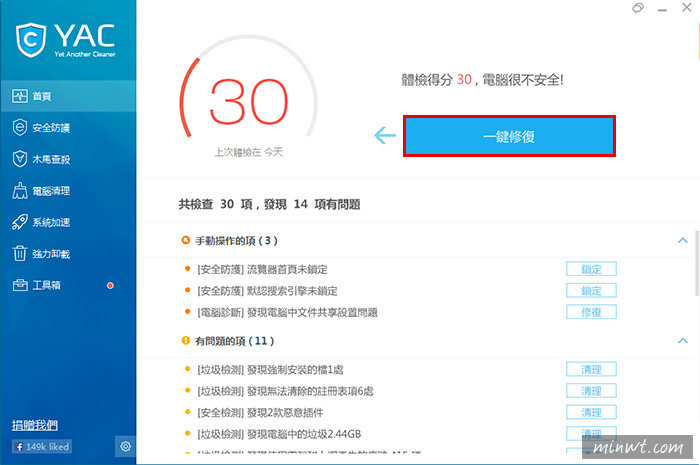
Task: Open the 首頁 home page
Action: pyautogui.click(x=68, y=96)
